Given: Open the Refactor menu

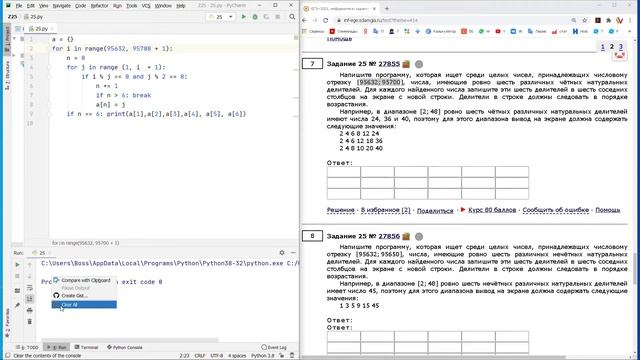Looking at the screenshot, I should click(100, 6).
